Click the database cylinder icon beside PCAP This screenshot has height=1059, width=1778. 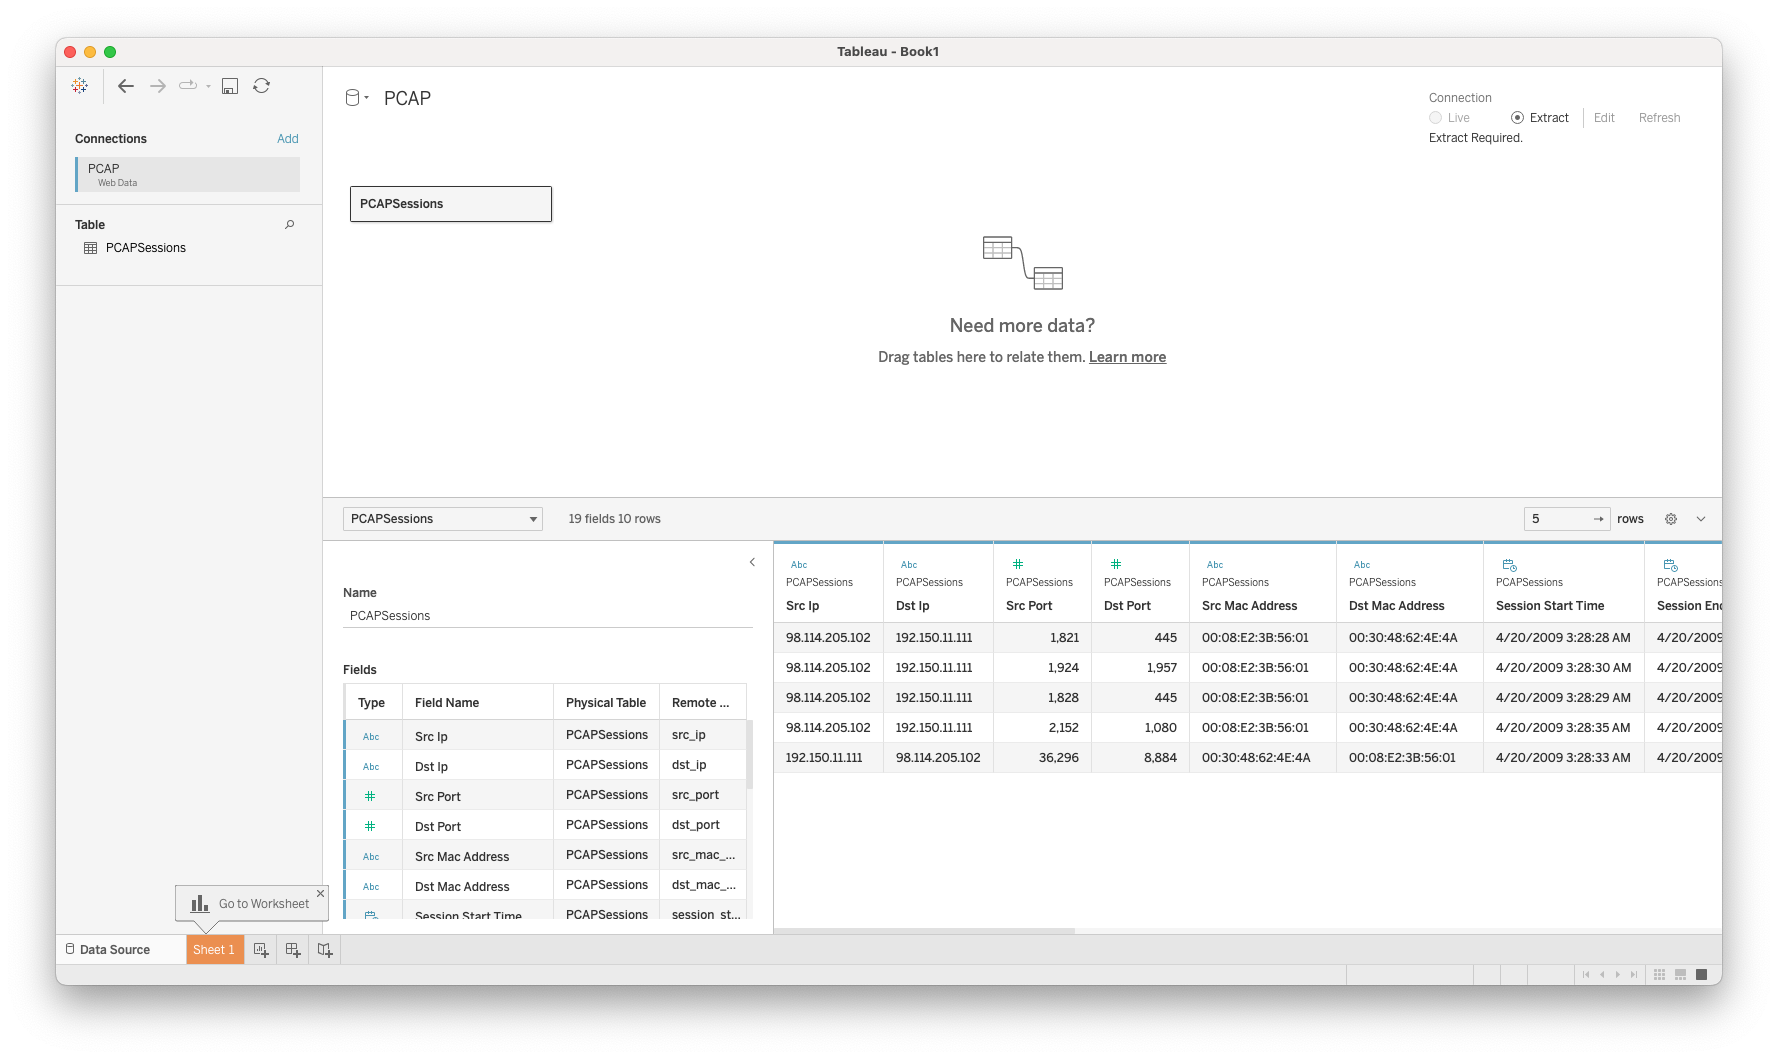352,98
